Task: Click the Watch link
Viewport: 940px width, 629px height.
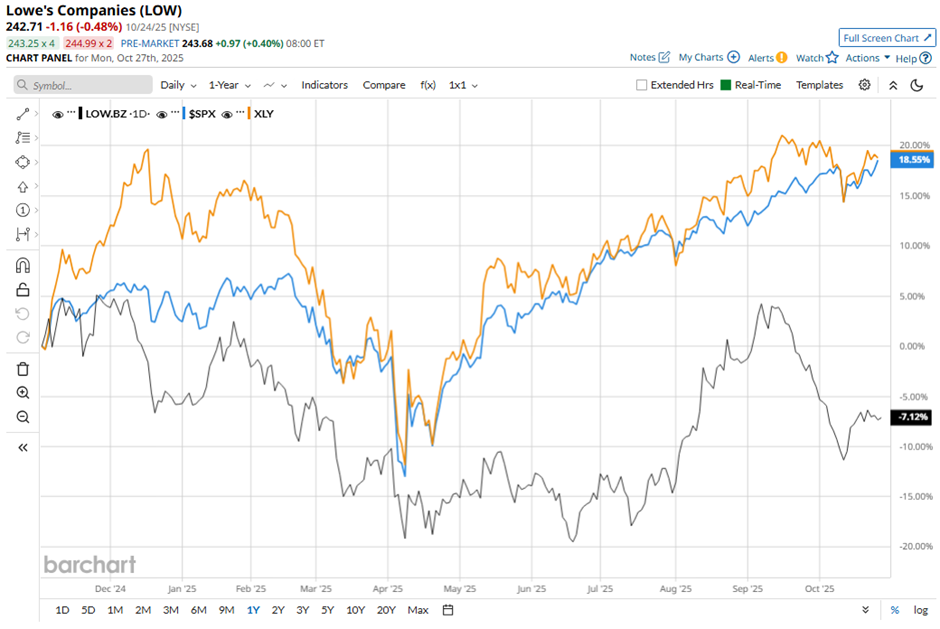Action: click(x=809, y=58)
